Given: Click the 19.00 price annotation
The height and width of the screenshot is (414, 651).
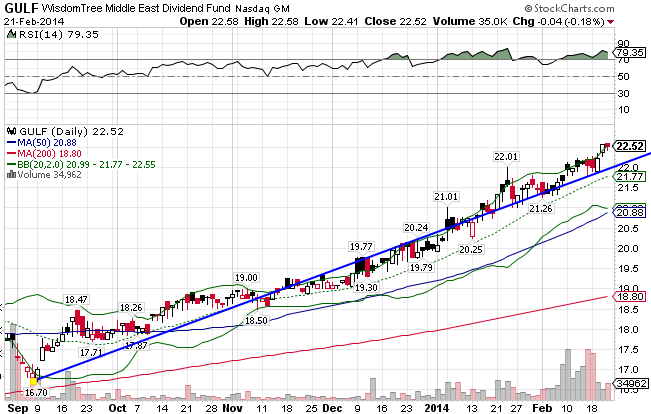Looking at the screenshot, I should (x=246, y=277).
